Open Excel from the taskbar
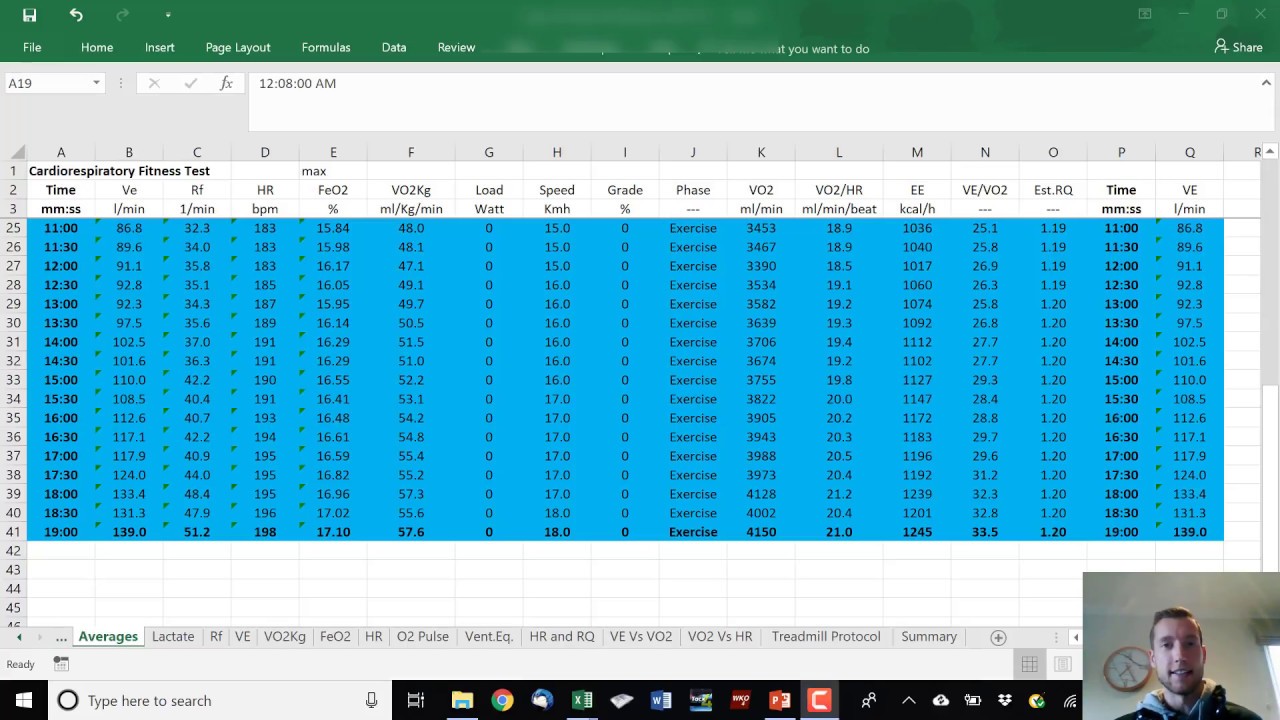The height and width of the screenshot is (720, 1280). pyautogui.click(x=582, y=700)
